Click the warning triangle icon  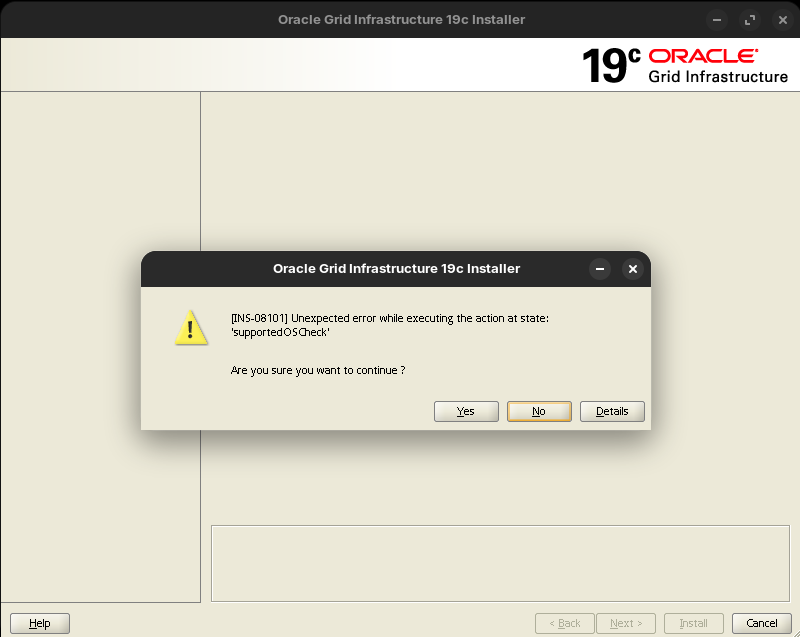coord(191,326)
